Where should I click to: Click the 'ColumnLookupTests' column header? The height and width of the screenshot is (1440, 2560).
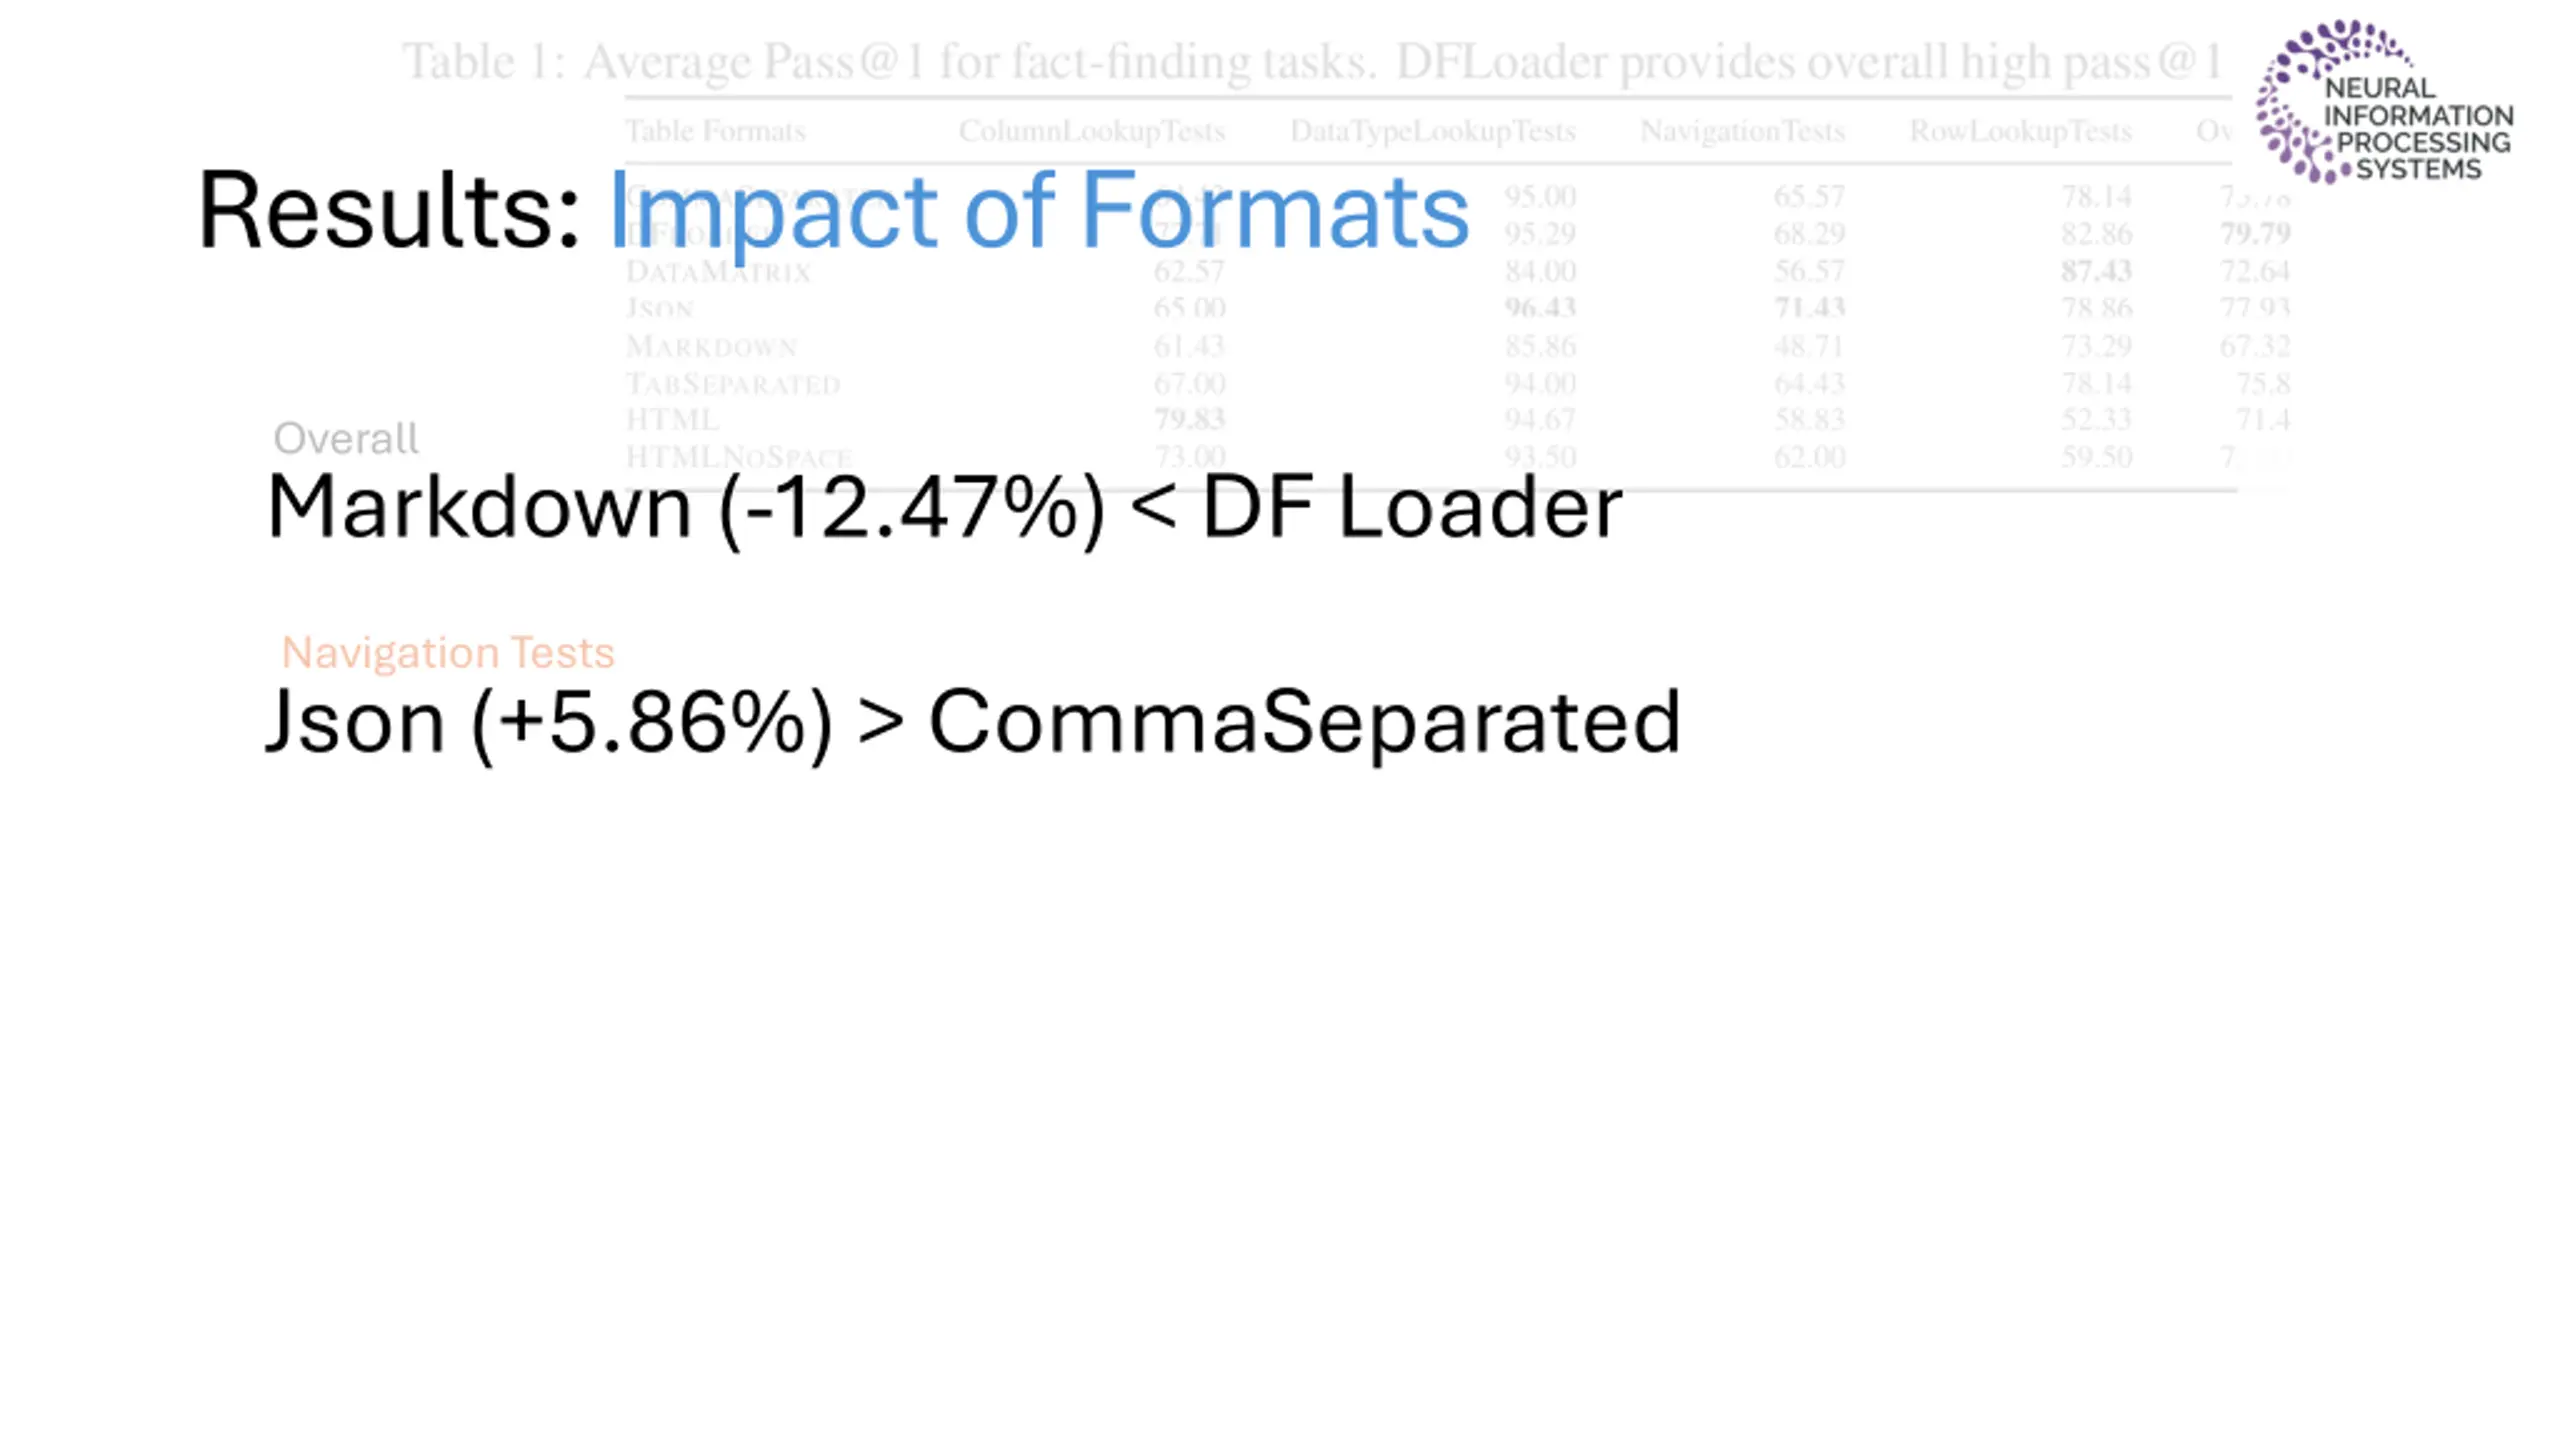click(x=1092, y=131)
